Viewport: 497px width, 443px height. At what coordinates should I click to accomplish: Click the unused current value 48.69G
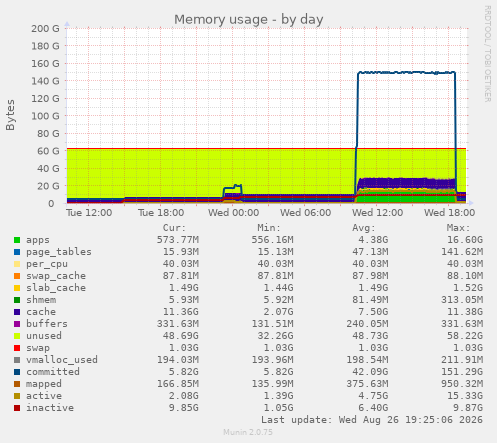click(x=181, y=336)
